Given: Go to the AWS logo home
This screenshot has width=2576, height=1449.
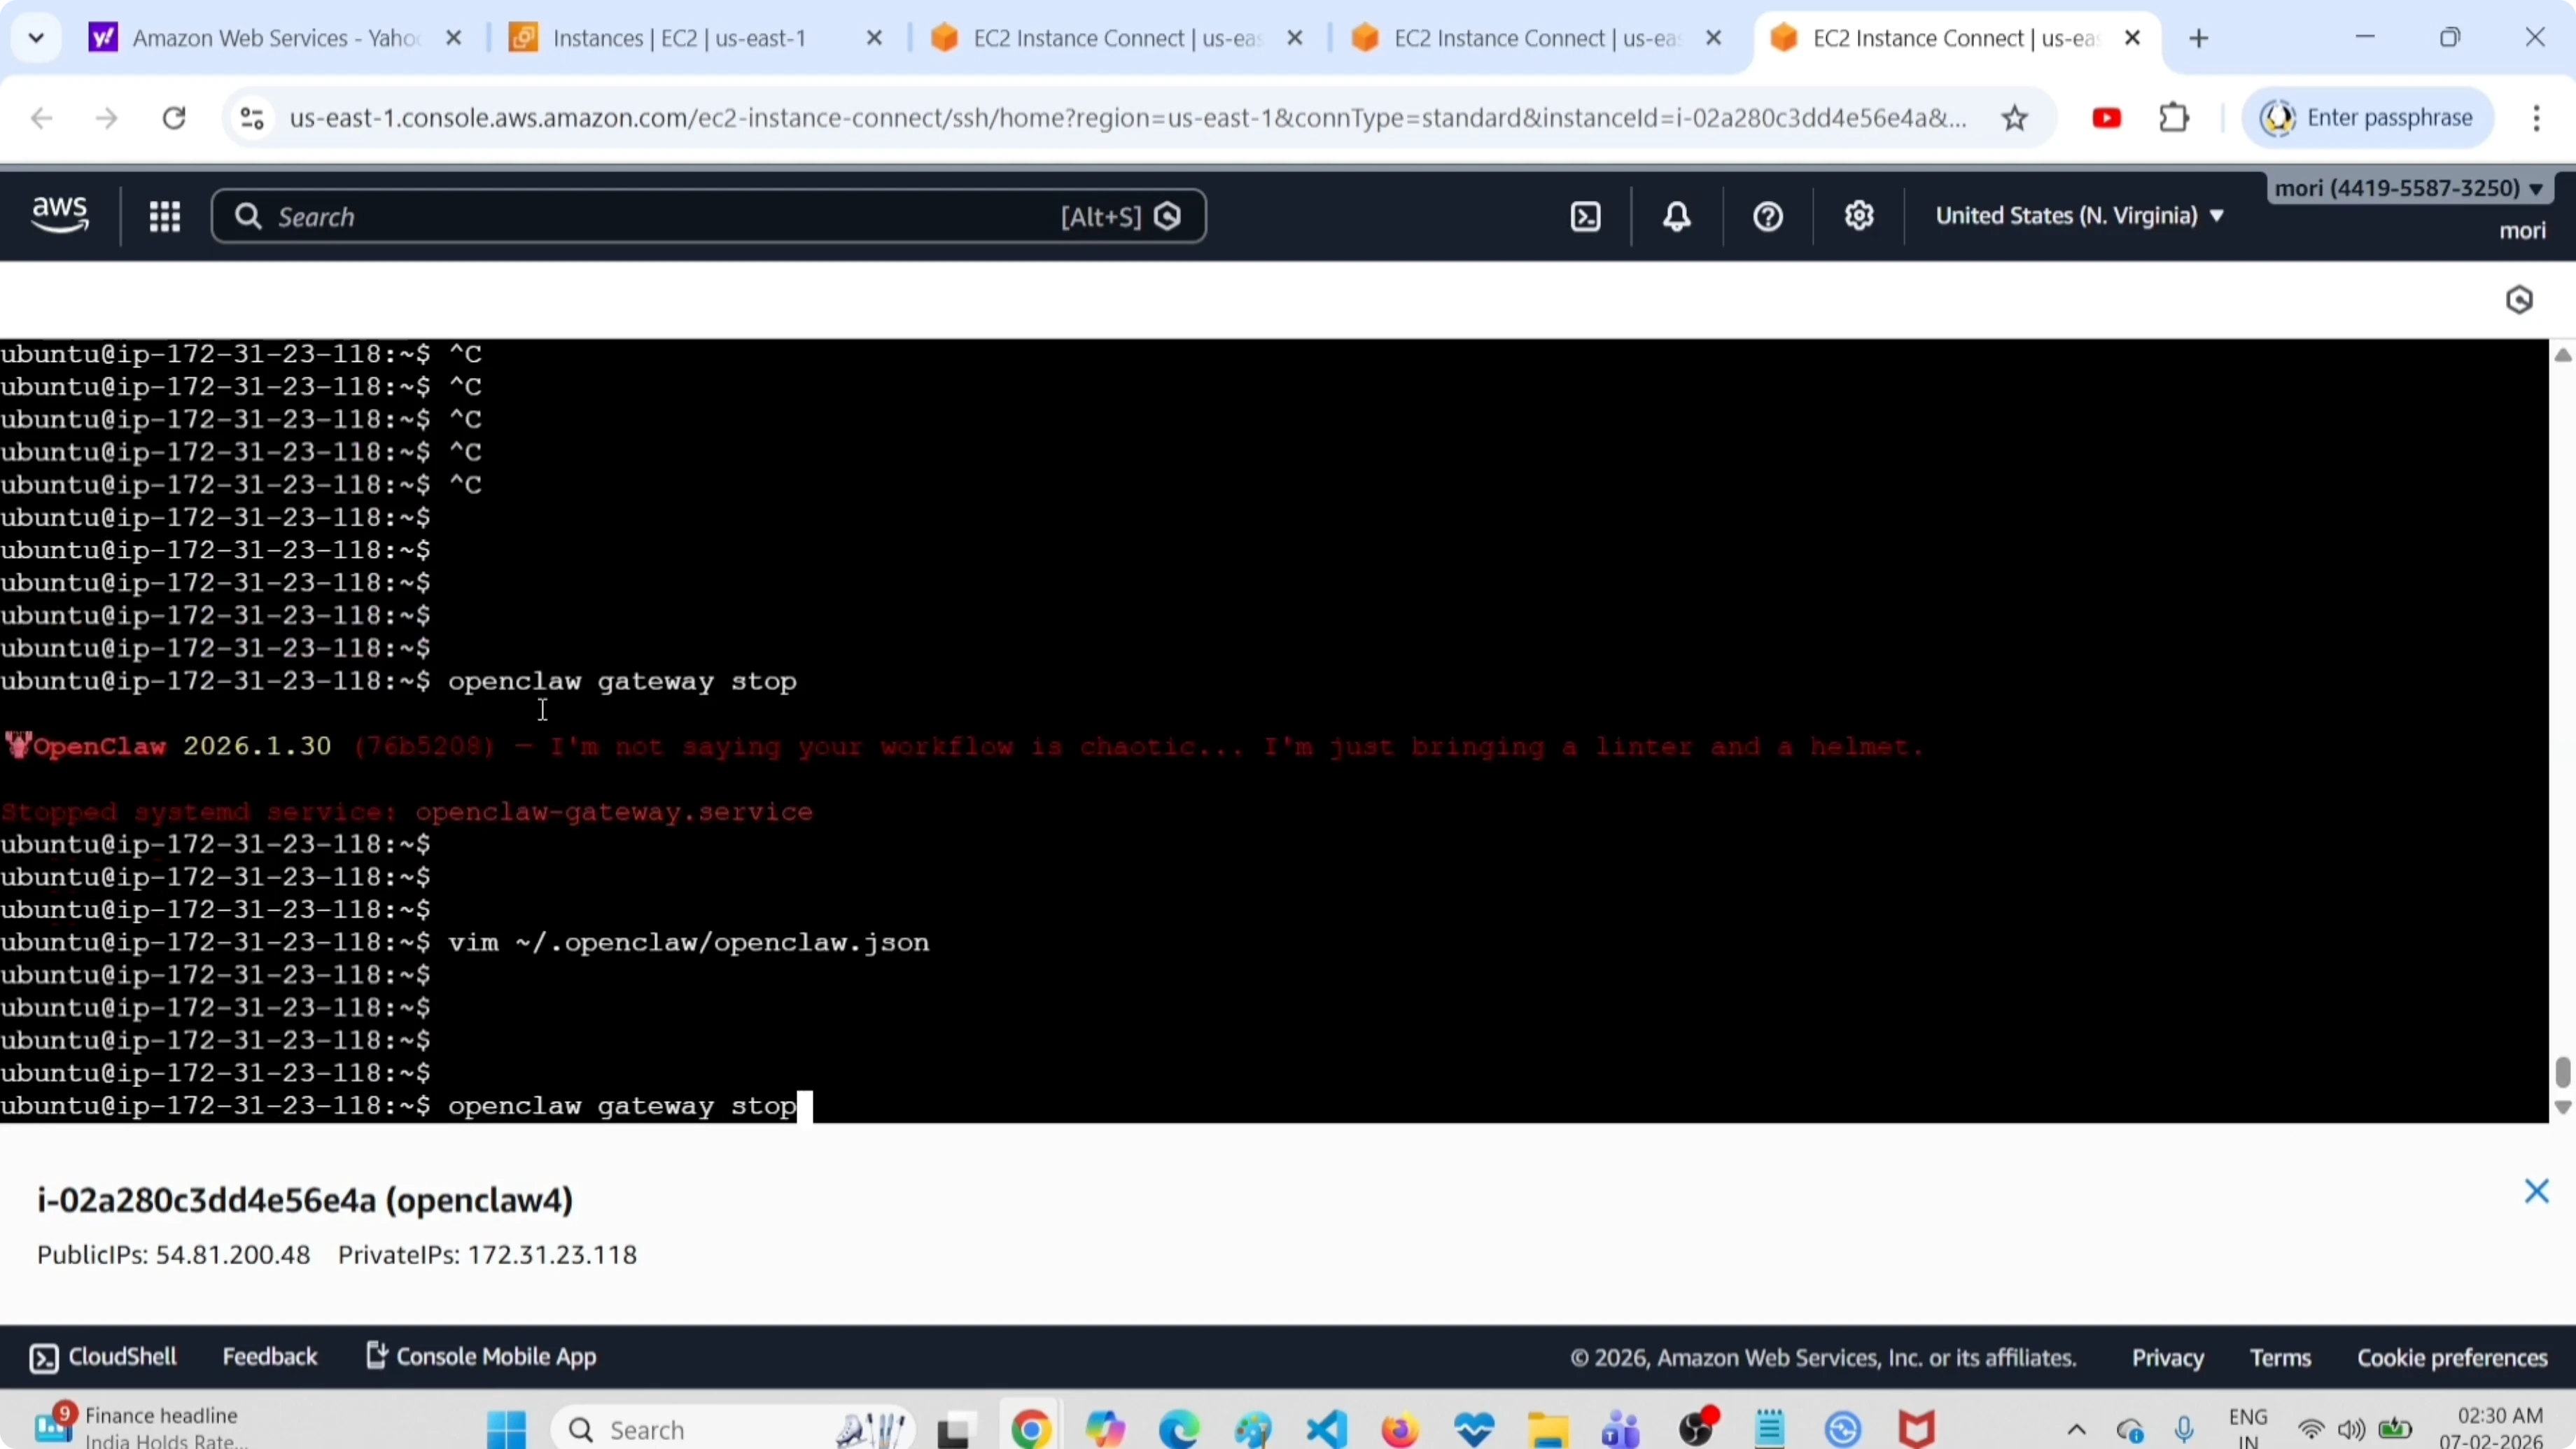Looking at the screenshot, I should pos(60,215).
